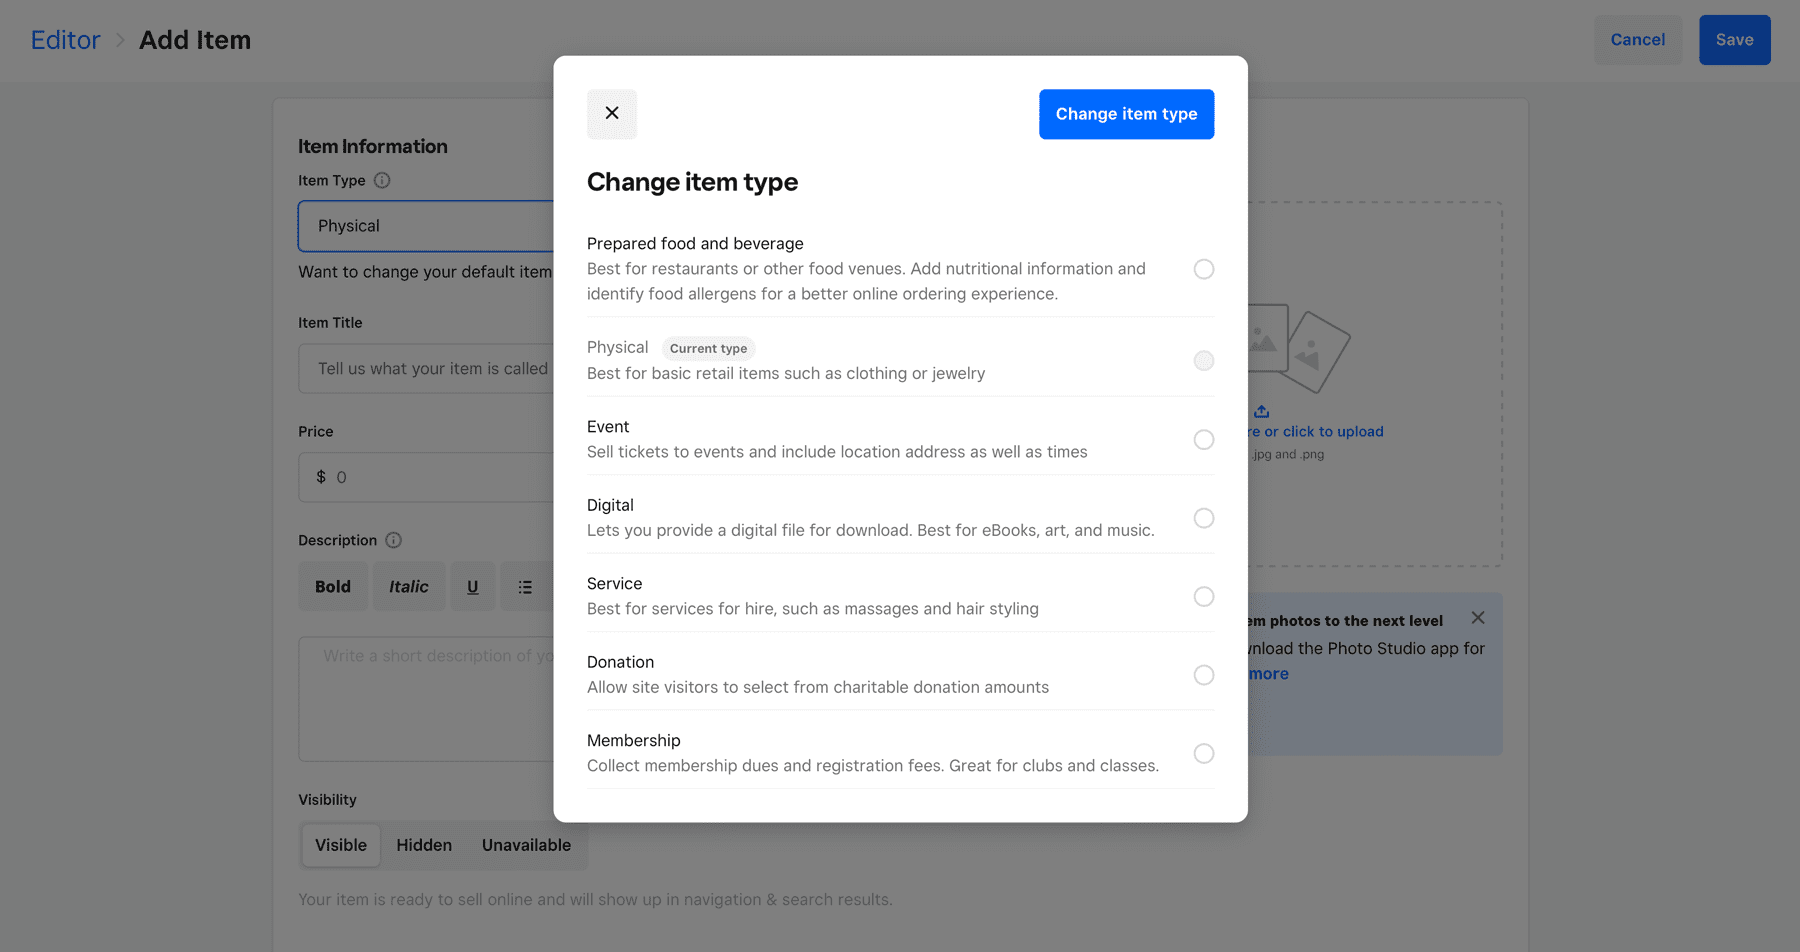Select Prepared food and beverage radio
This screenshot has width=1800, height=952.
point(1204,269)
